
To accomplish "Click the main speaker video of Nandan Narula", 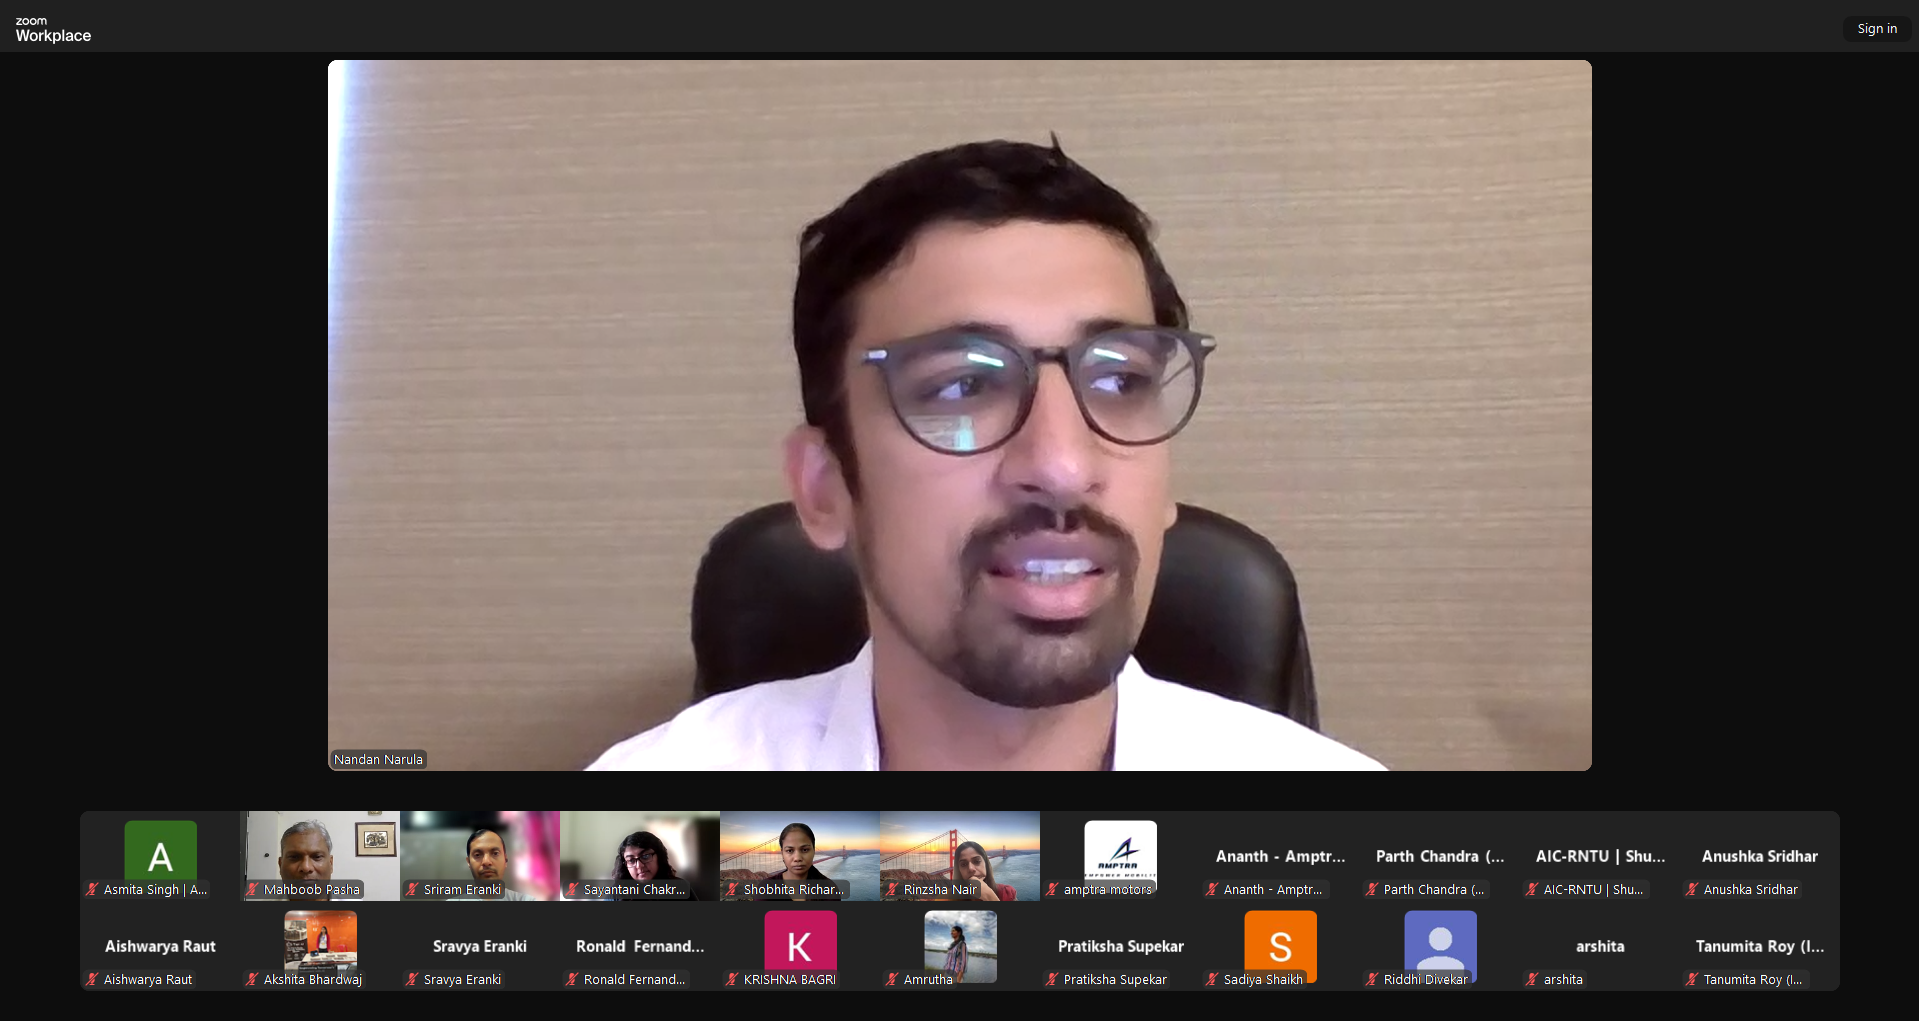I will (960, 415).
